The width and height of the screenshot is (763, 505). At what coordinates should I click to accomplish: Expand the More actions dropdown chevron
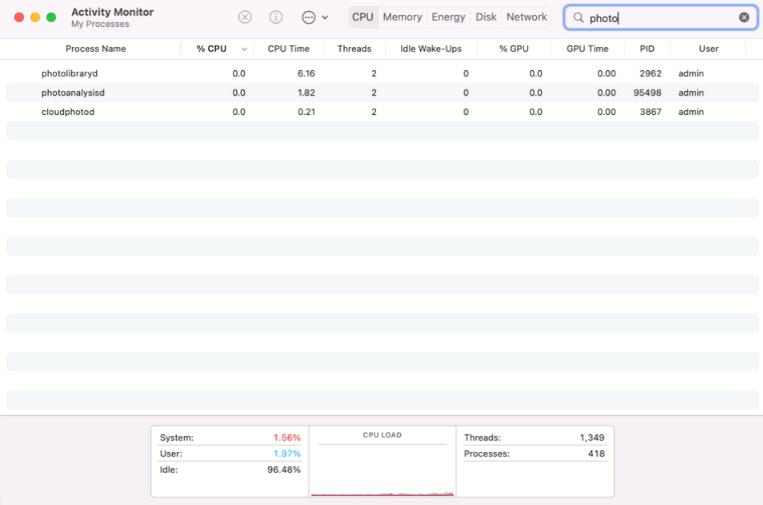(x=325, y=18)
